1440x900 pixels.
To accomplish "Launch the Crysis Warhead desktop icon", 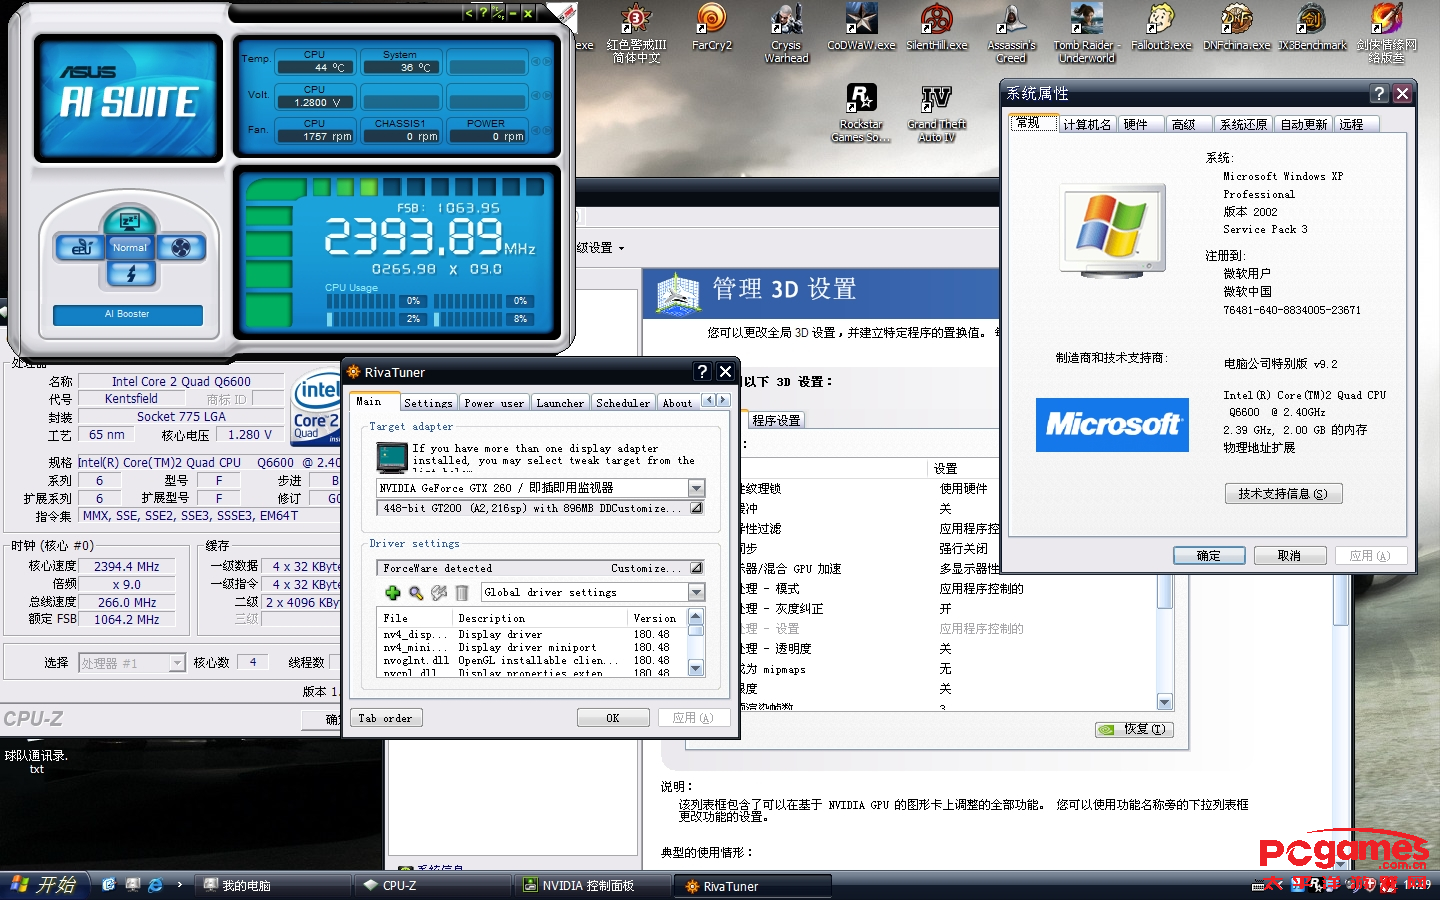I will coord(787,33).
